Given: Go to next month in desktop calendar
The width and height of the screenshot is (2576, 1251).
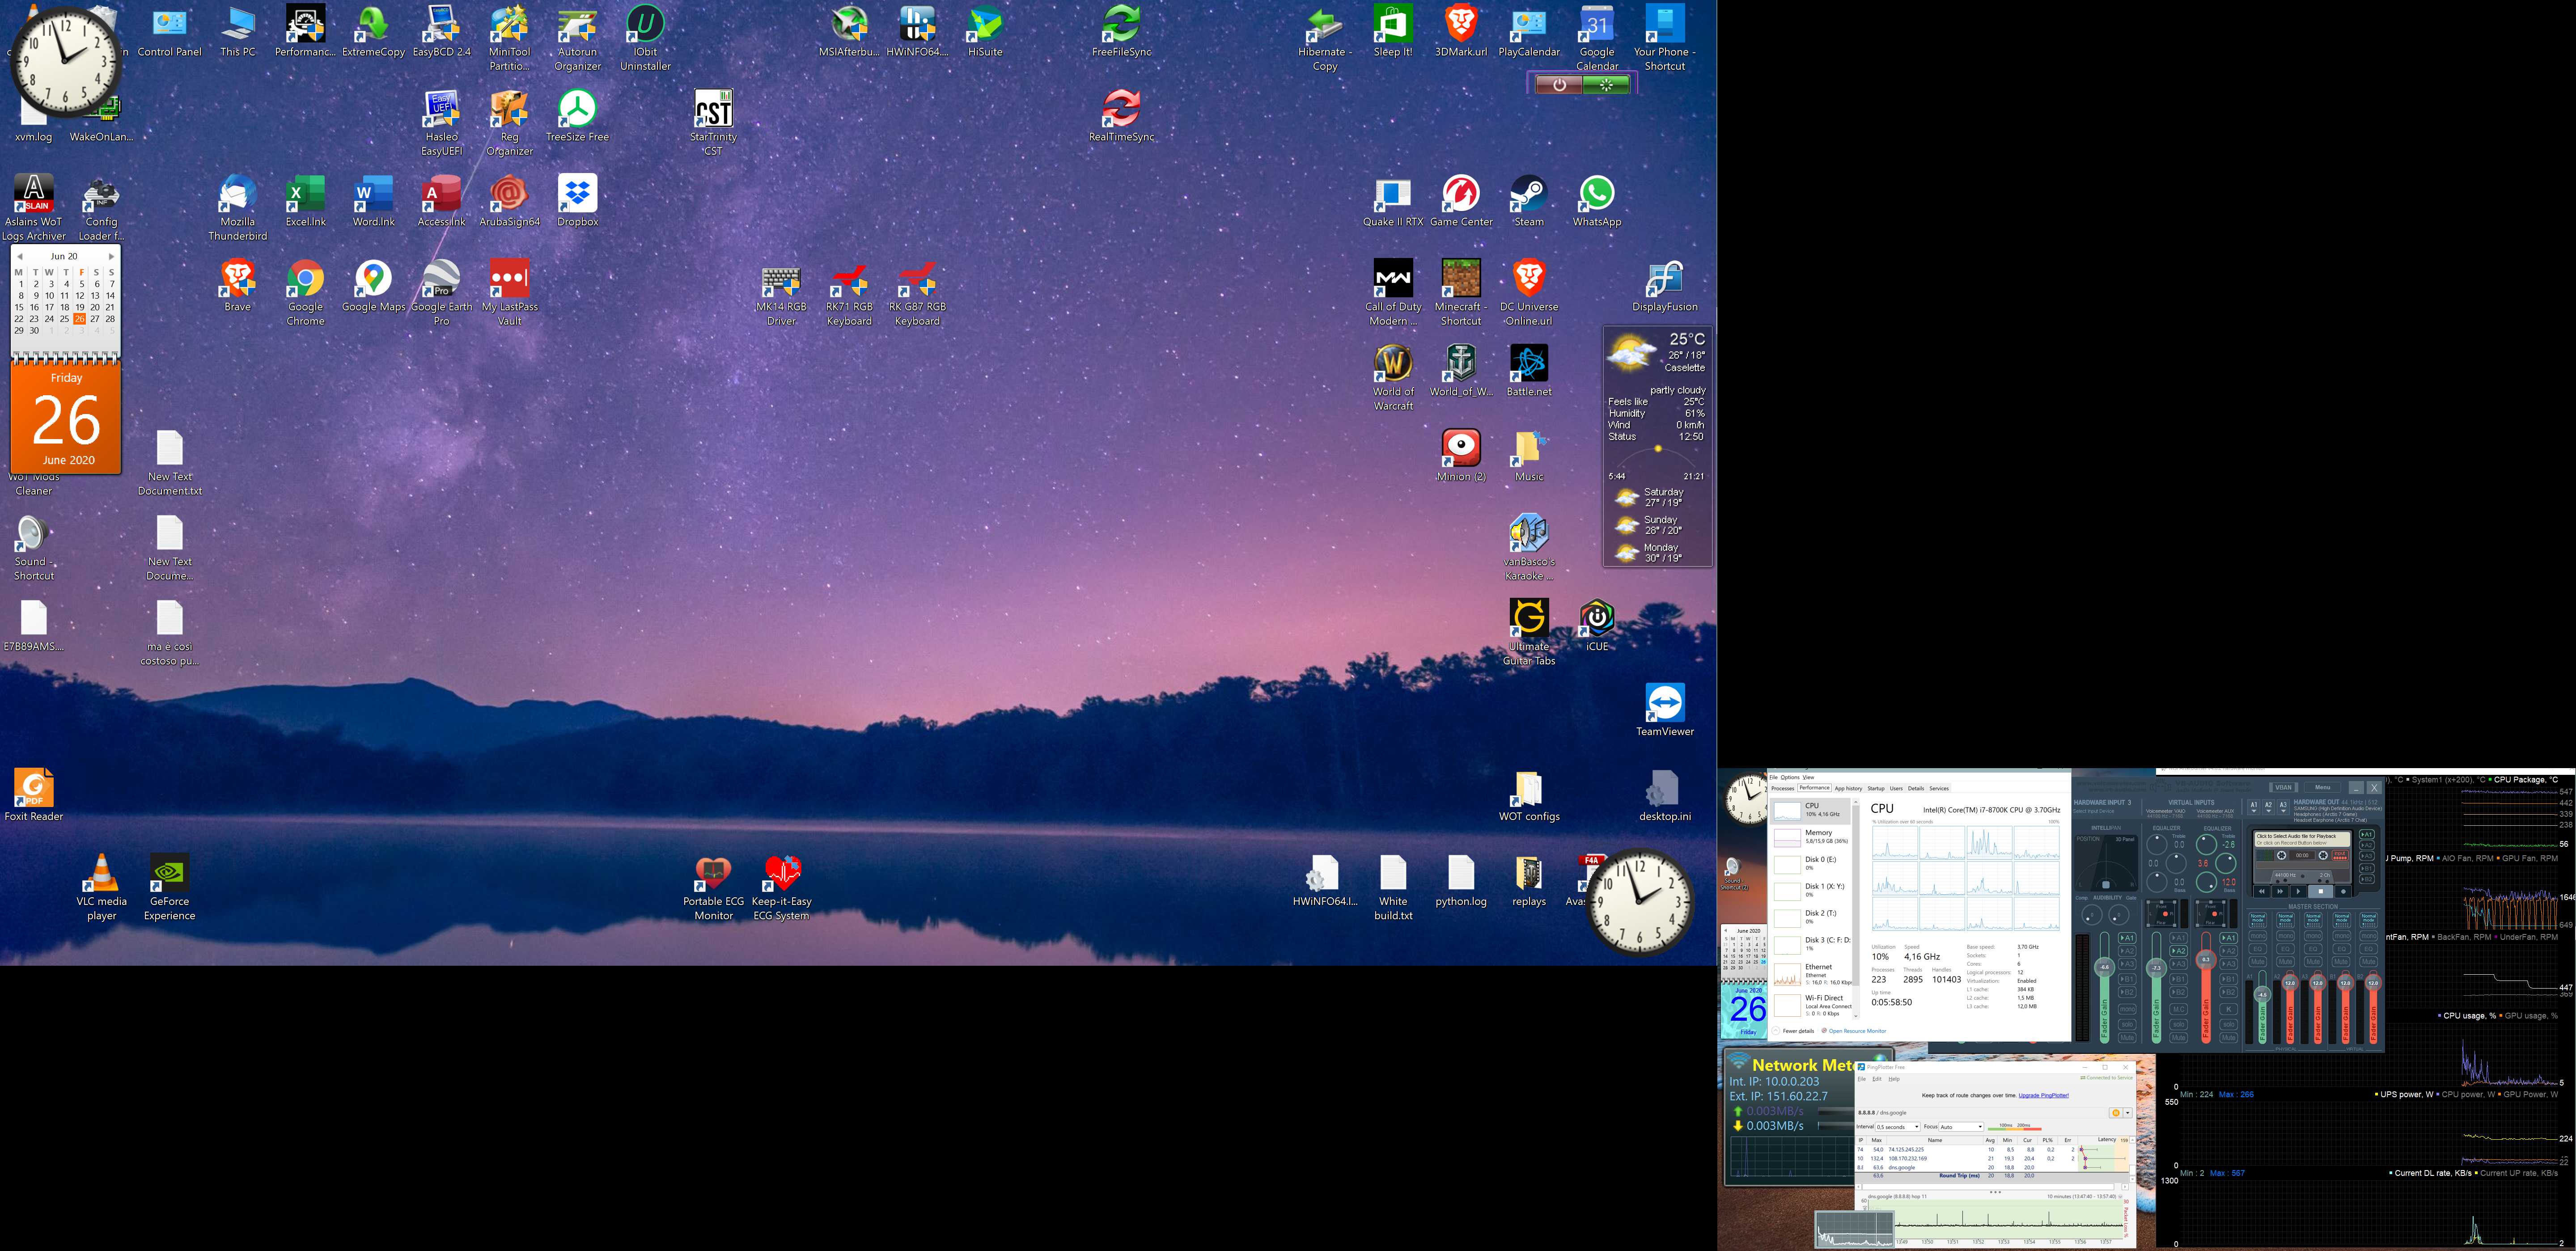Looking at the screenshot, I should (x=111, y=257).
